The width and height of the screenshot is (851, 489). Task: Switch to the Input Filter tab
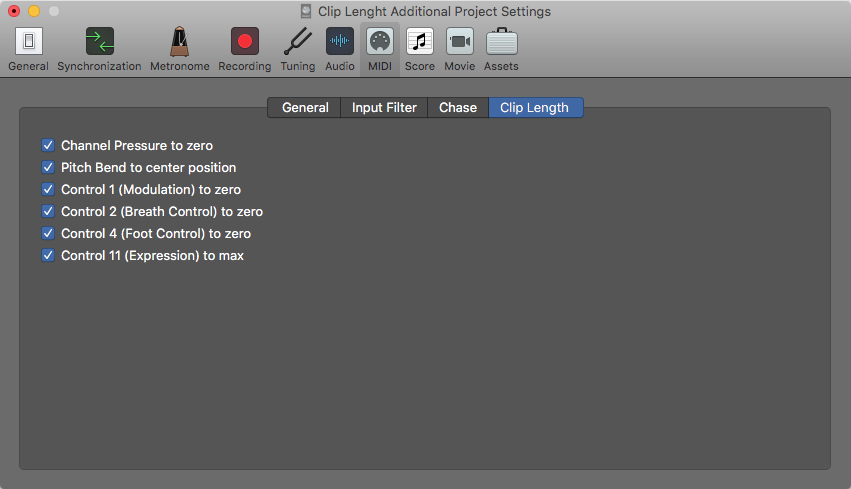point(384,107)
